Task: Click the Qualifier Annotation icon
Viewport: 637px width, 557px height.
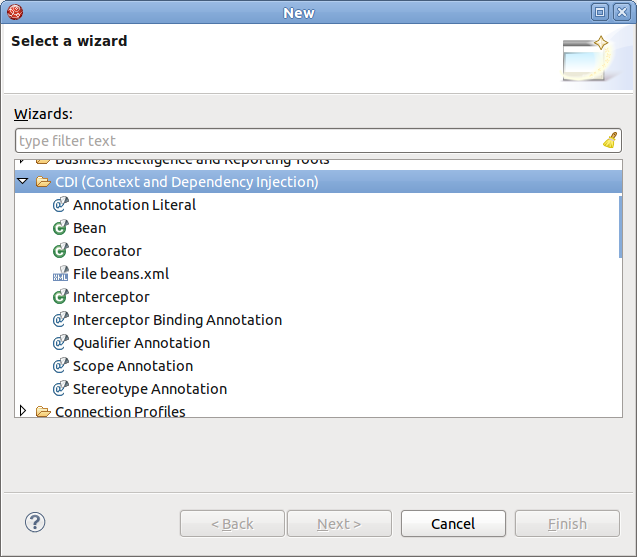Action: (x=60, y=343)
